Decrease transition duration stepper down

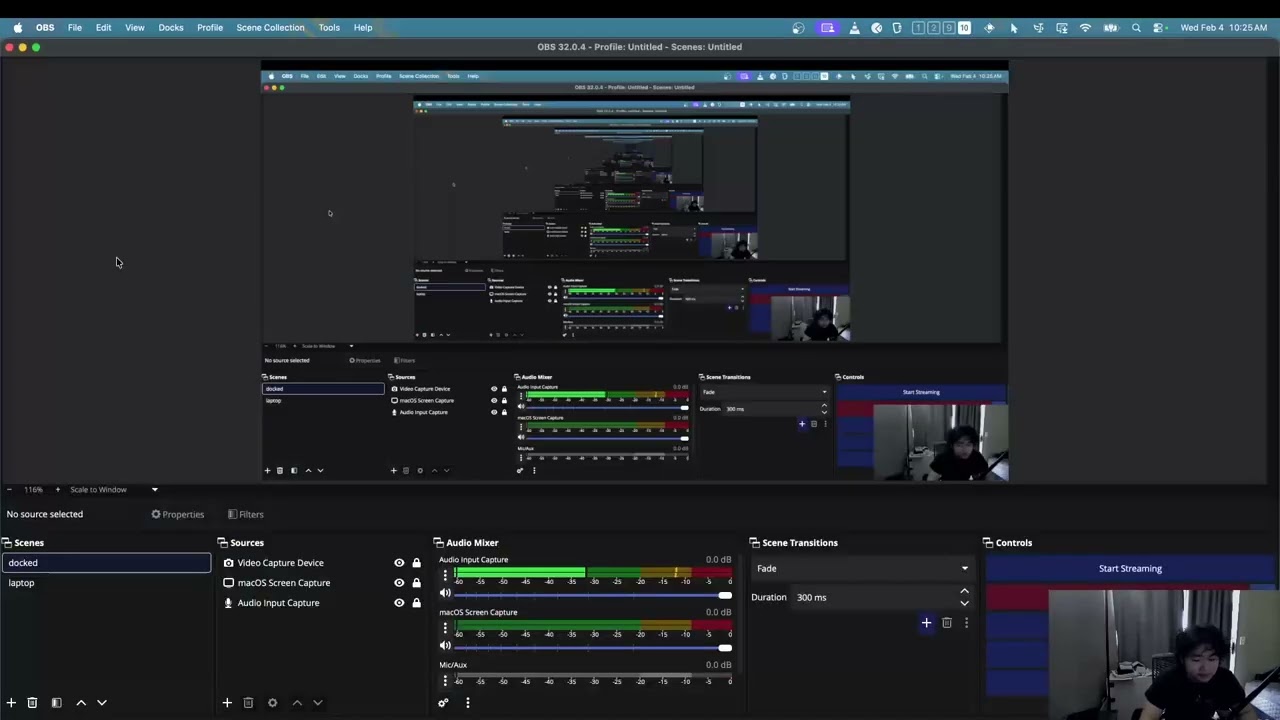pos(964,603)
